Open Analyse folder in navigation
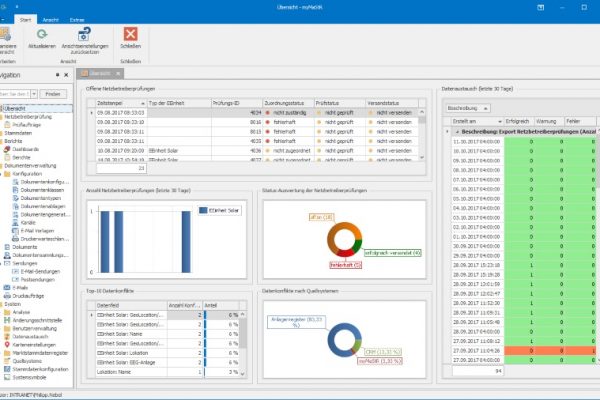The width and height of the screenshot is (600, 400). (x=21, y=312)
